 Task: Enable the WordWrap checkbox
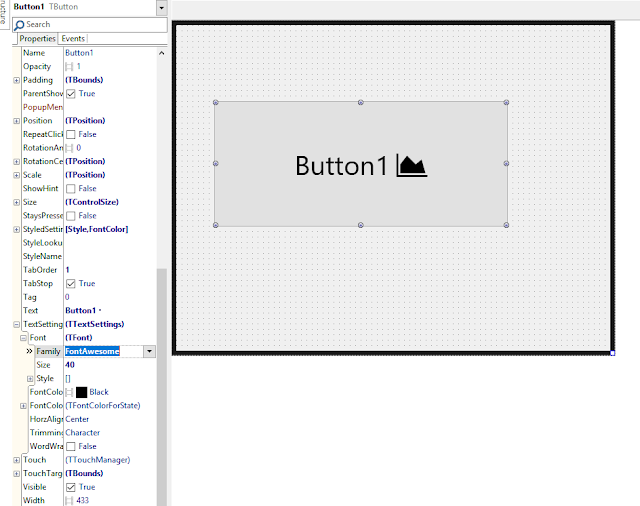(x=71, y=446)
